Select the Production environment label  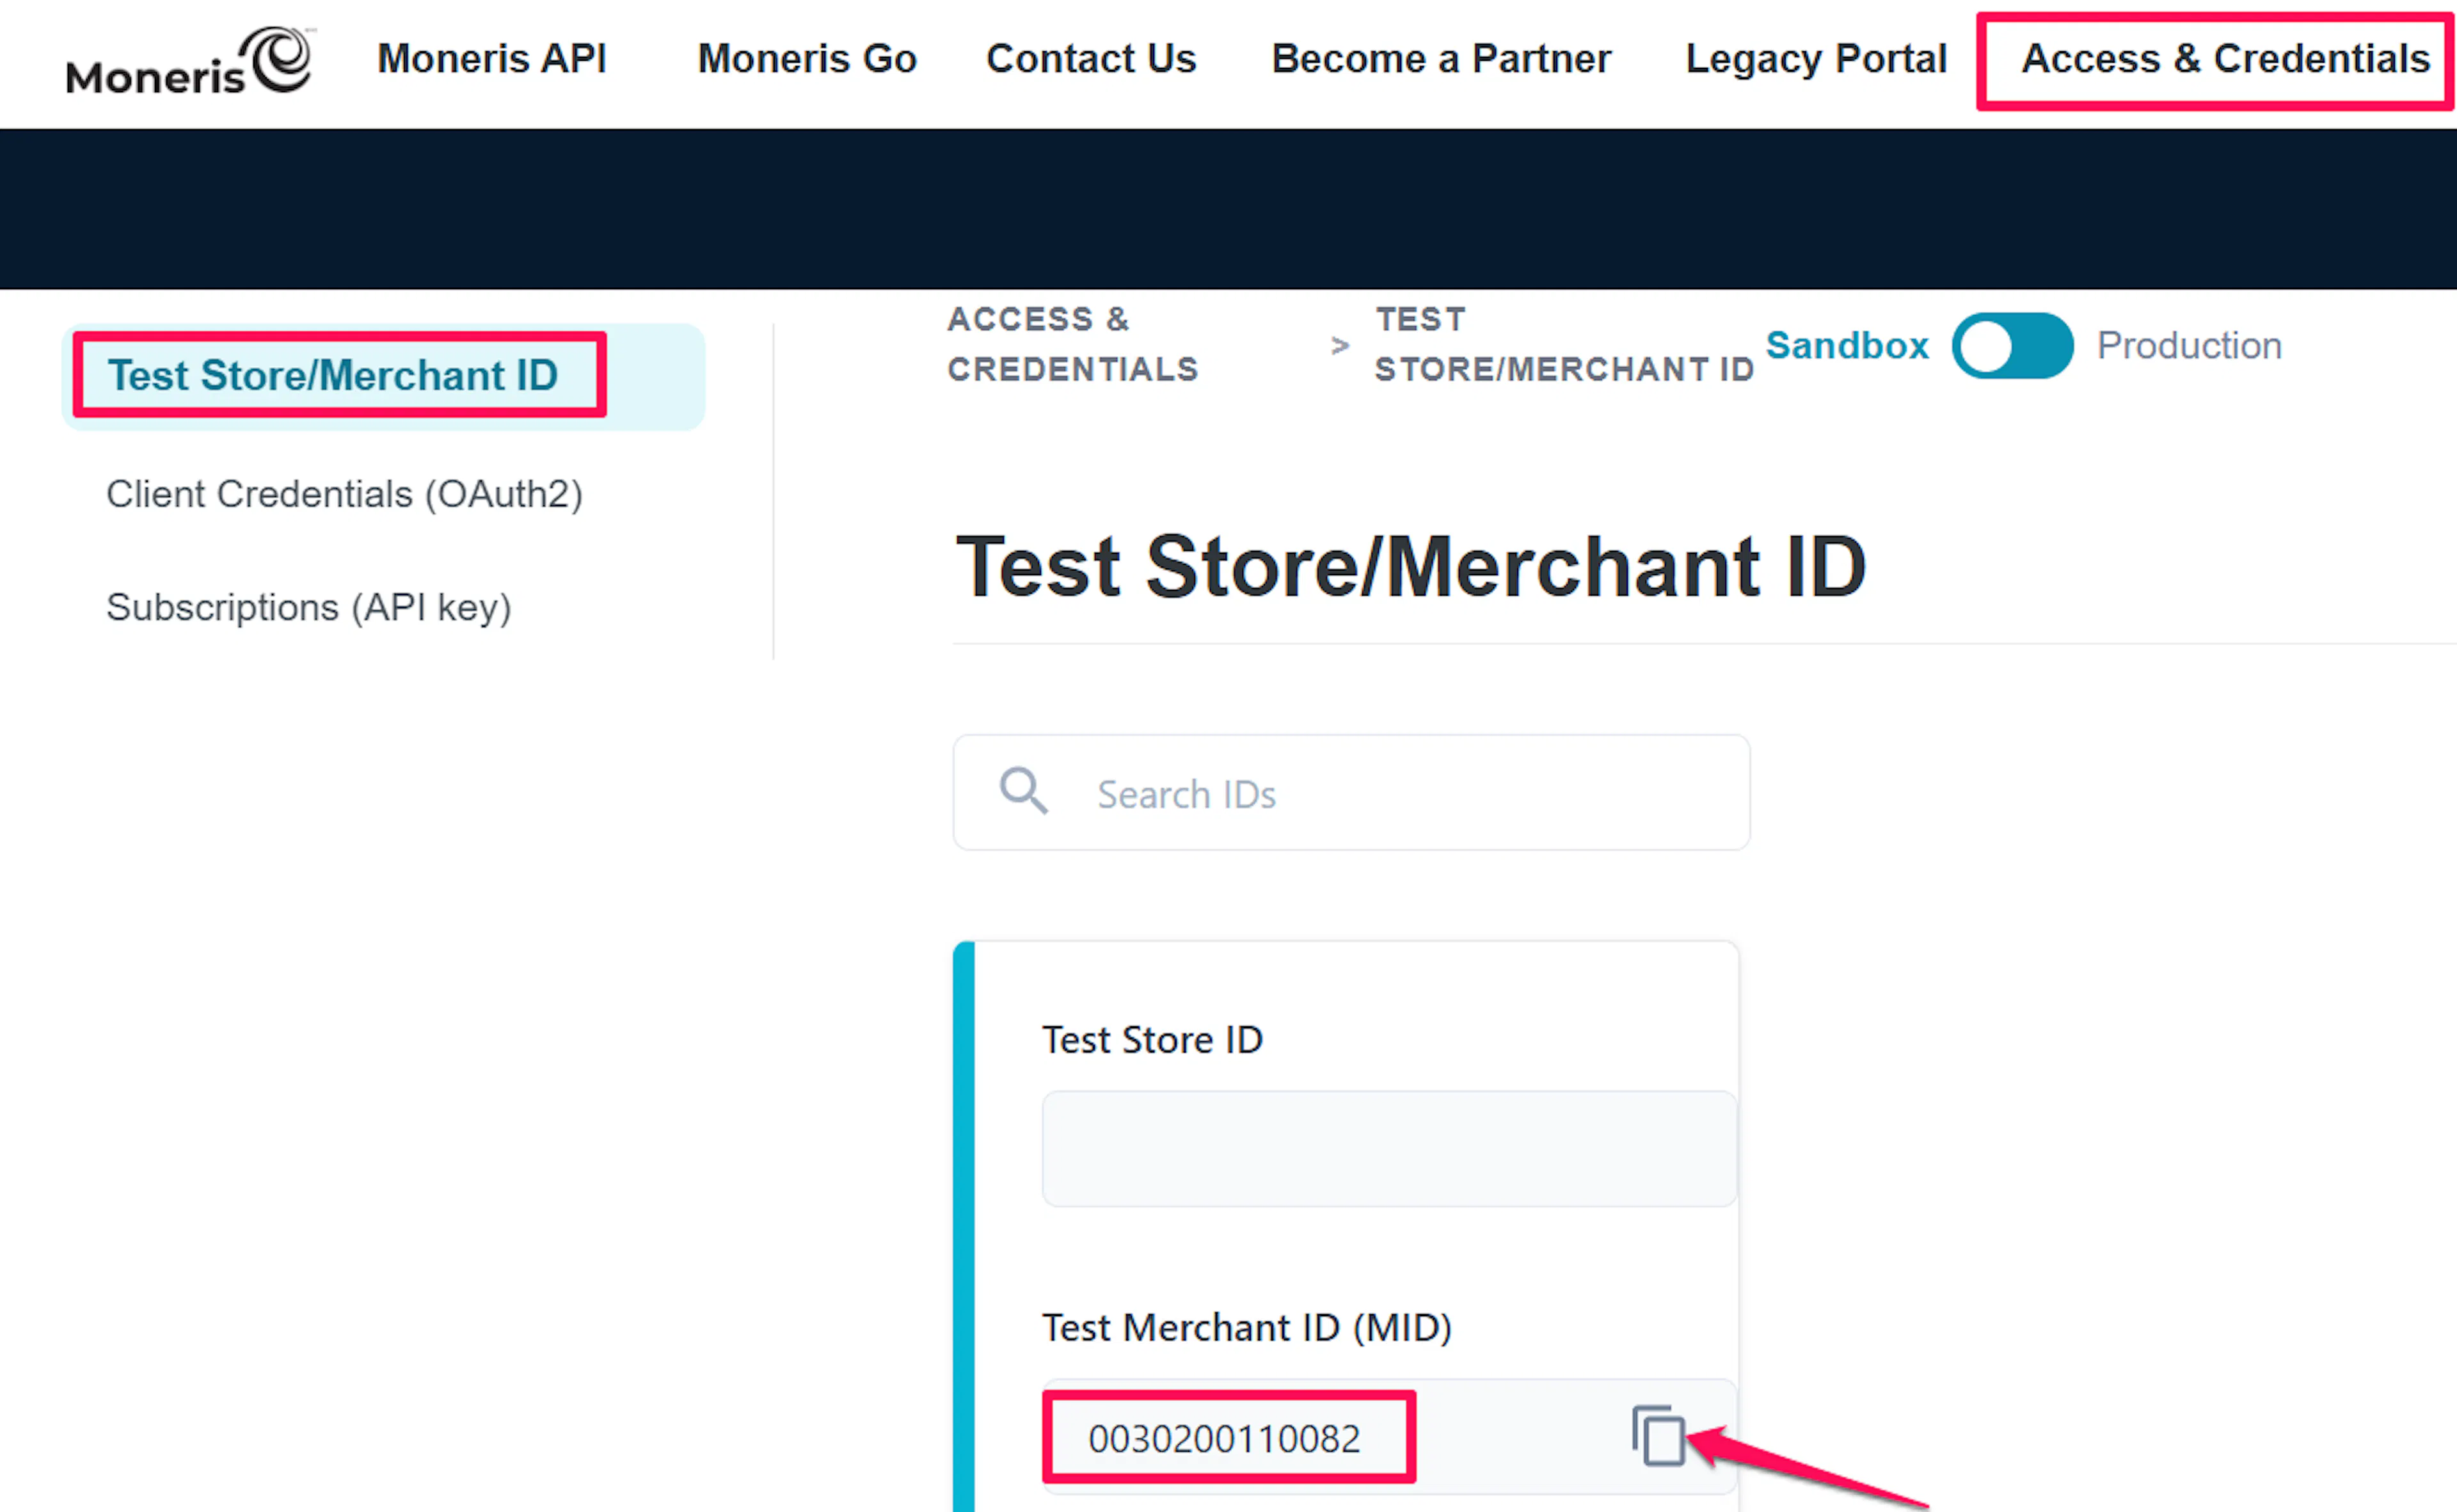[x=2189, y=346]
